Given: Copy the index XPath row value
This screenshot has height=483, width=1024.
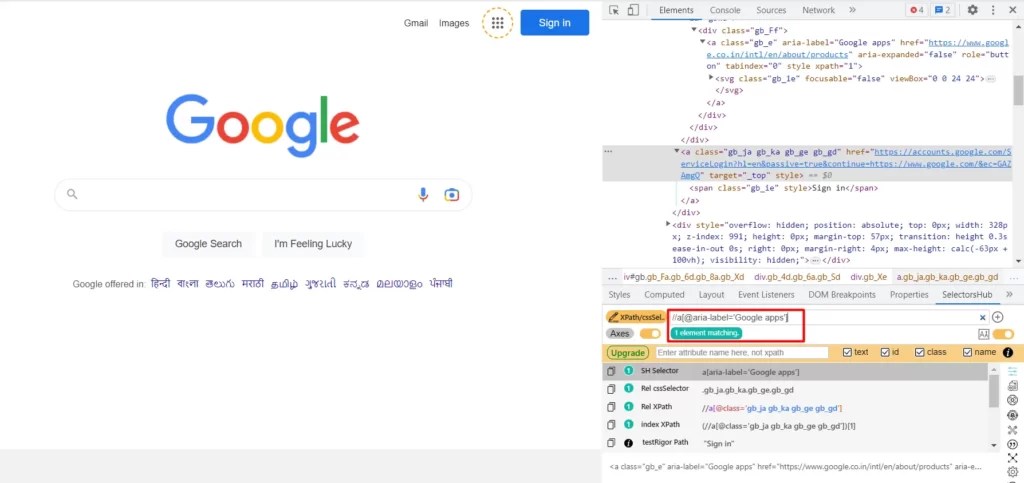Looking at the screenshot, I should 611,424.
